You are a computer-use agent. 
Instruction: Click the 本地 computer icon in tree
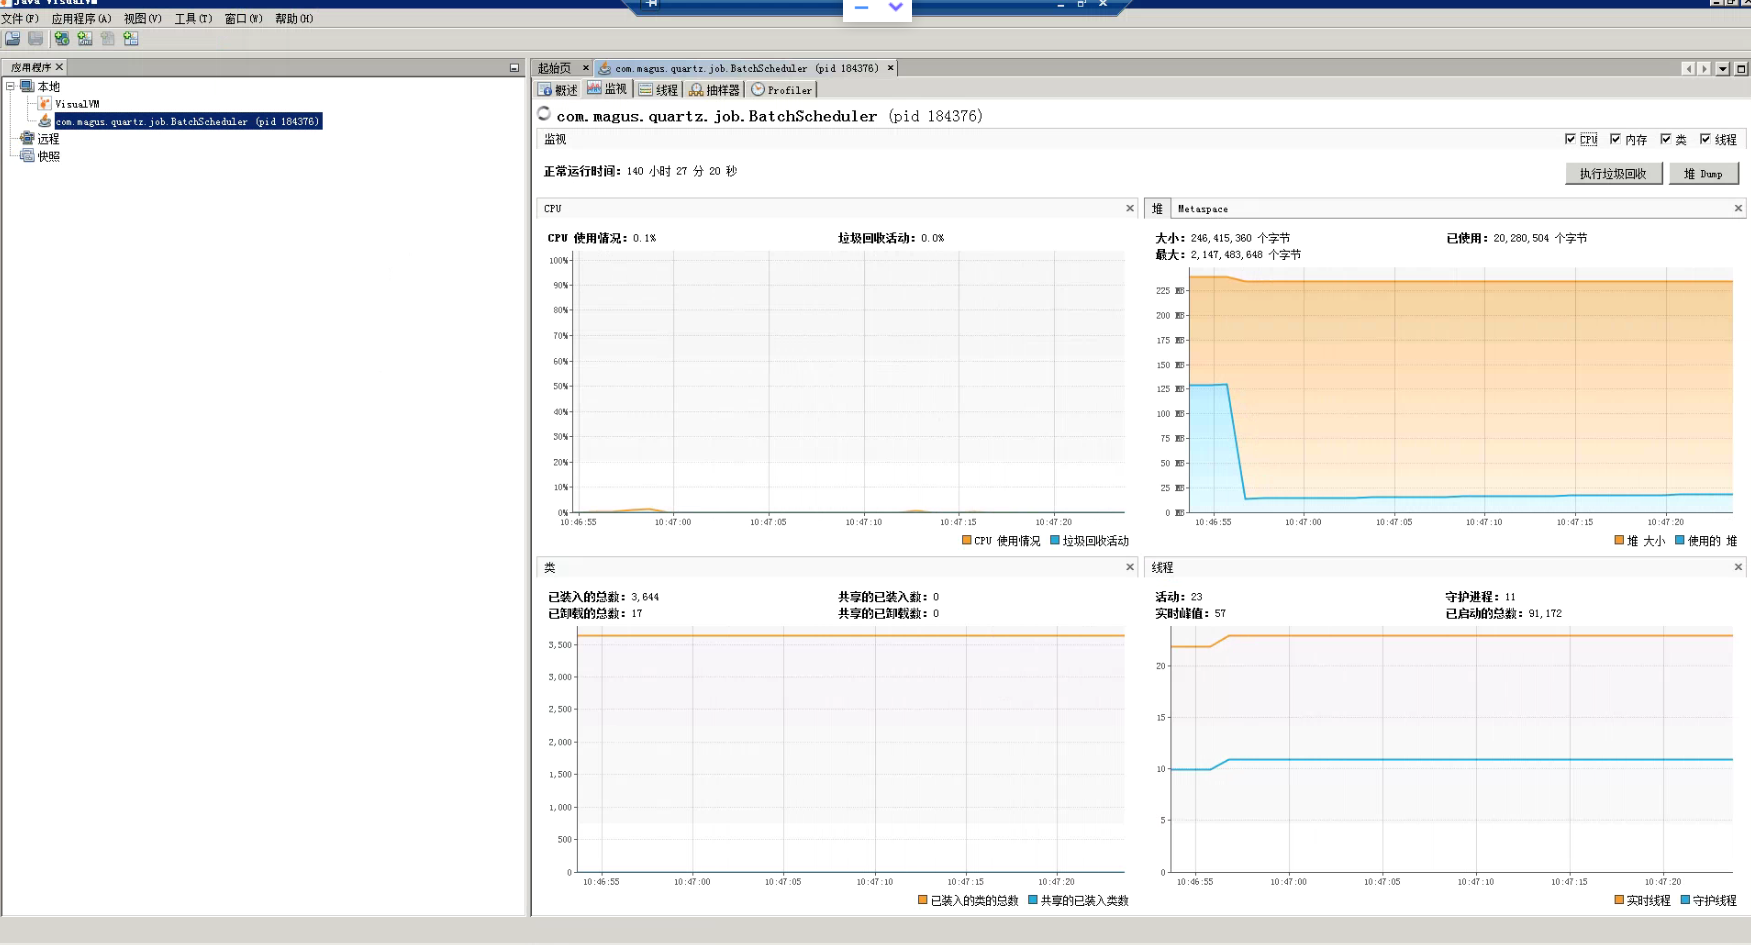tap(27, 86)
